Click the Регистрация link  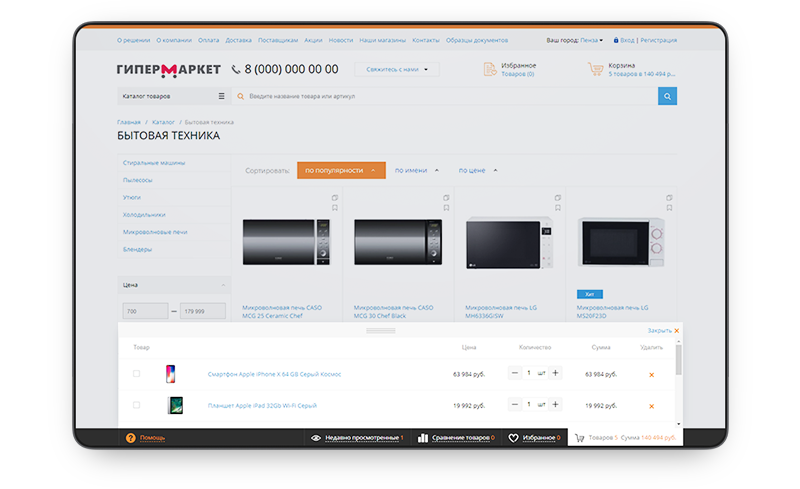coord(659,40)
